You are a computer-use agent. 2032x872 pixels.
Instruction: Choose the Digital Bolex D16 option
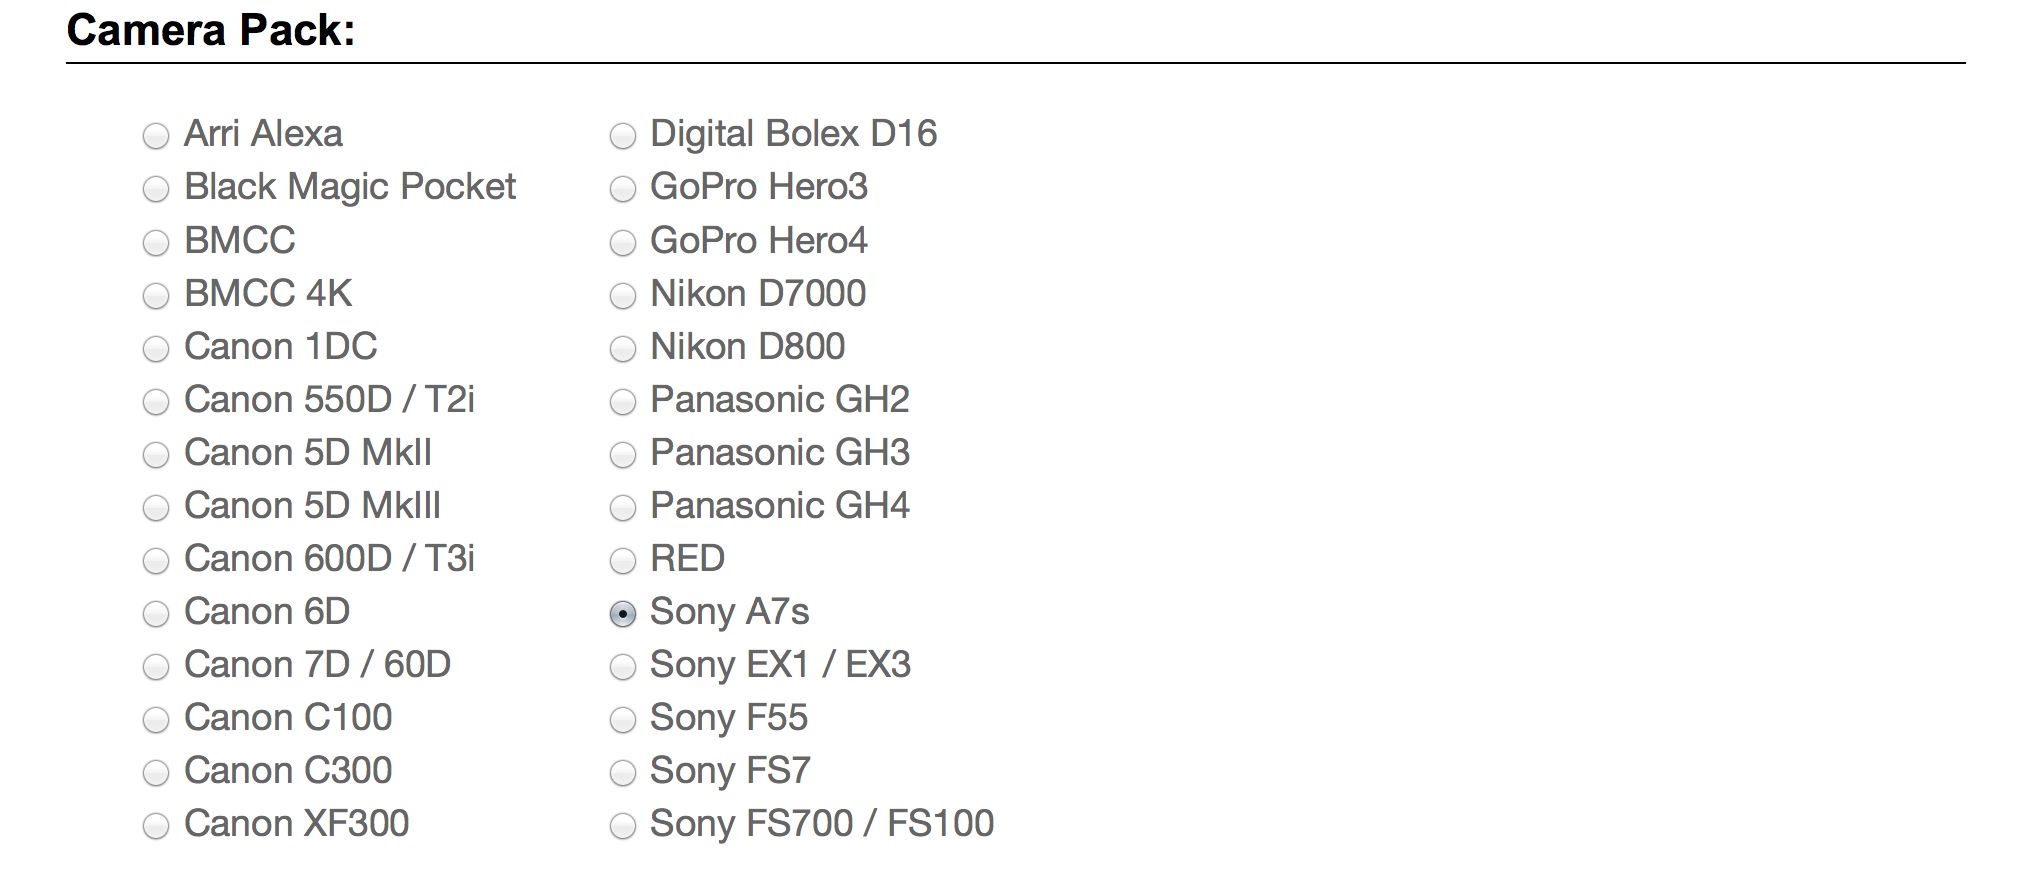pos(623,135)
